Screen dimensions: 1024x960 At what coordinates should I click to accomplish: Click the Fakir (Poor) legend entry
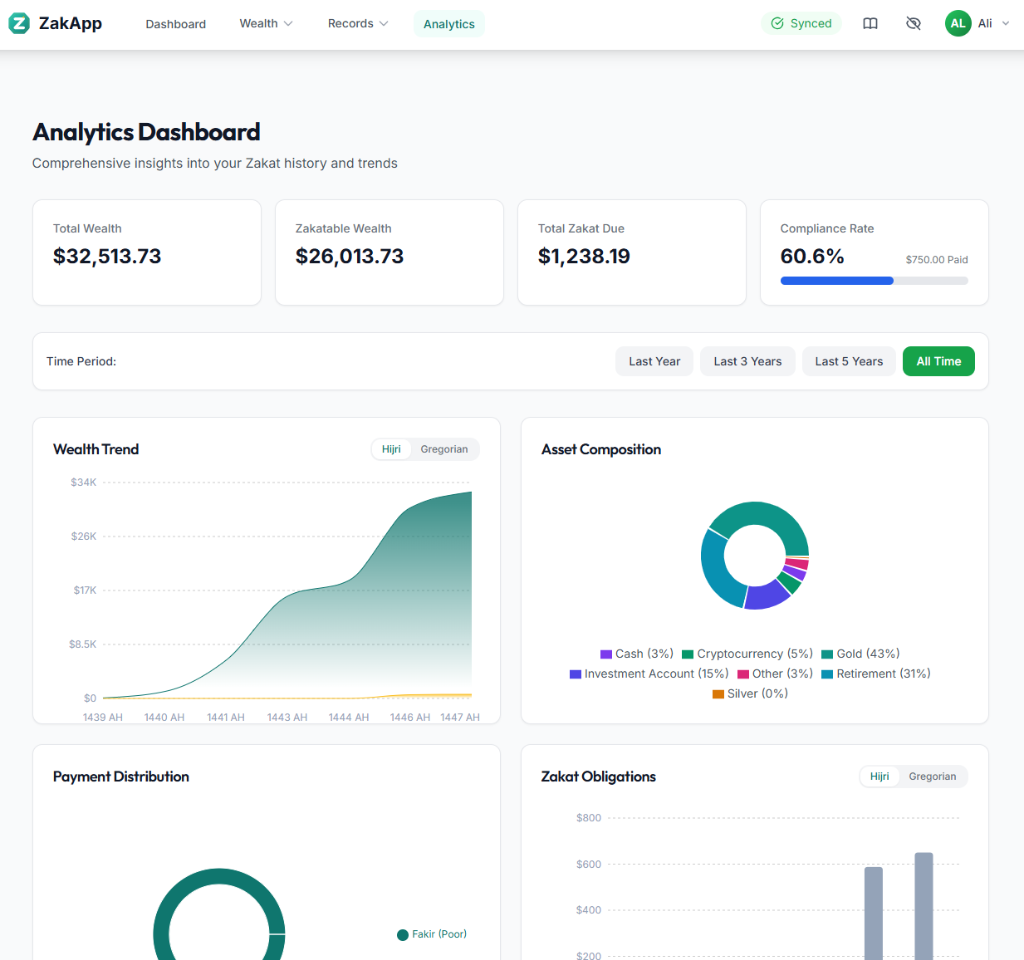[x=432, y=934]
